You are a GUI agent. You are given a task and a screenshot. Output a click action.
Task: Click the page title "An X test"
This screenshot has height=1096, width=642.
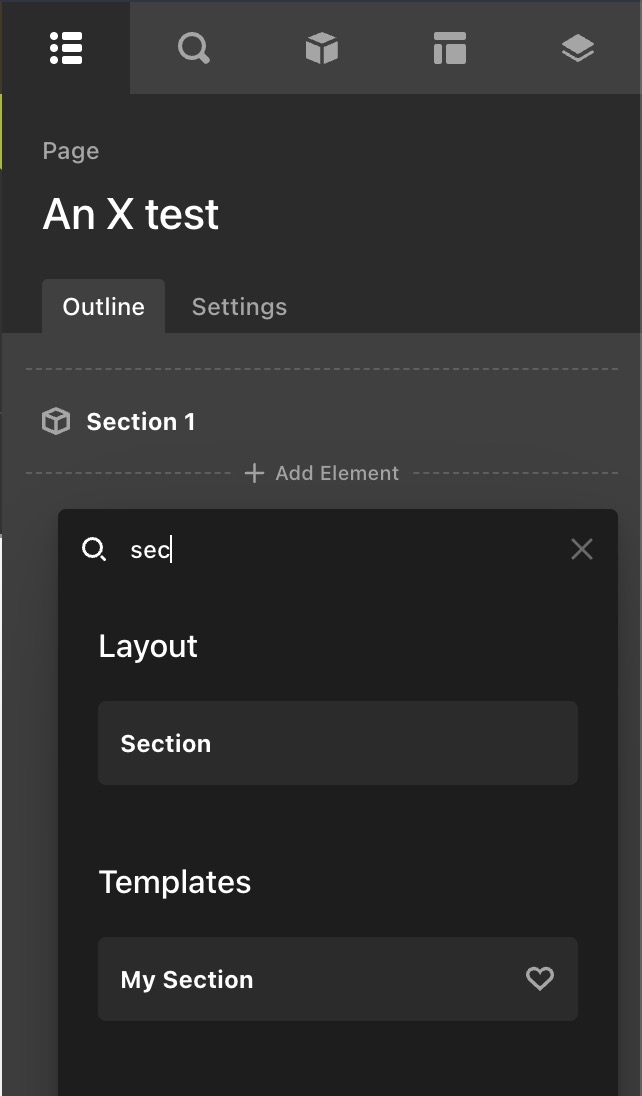coord(131,214)
